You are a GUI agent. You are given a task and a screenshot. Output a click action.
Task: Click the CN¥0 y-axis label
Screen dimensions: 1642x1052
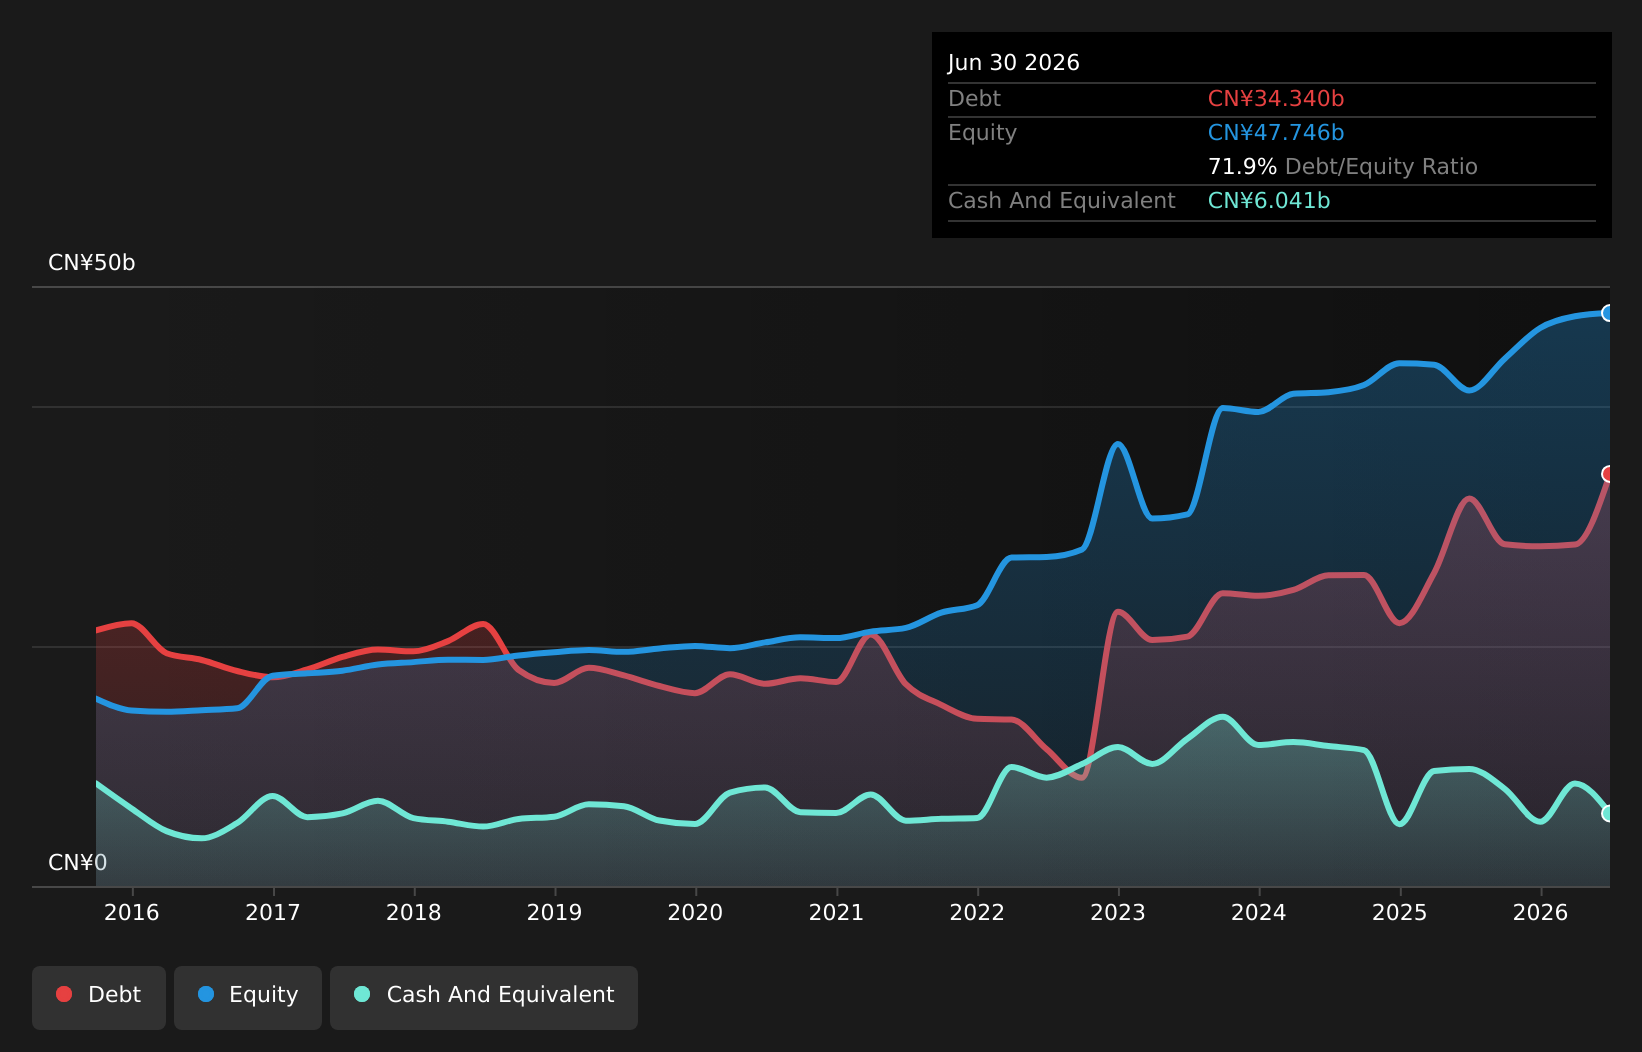point(78,863)
